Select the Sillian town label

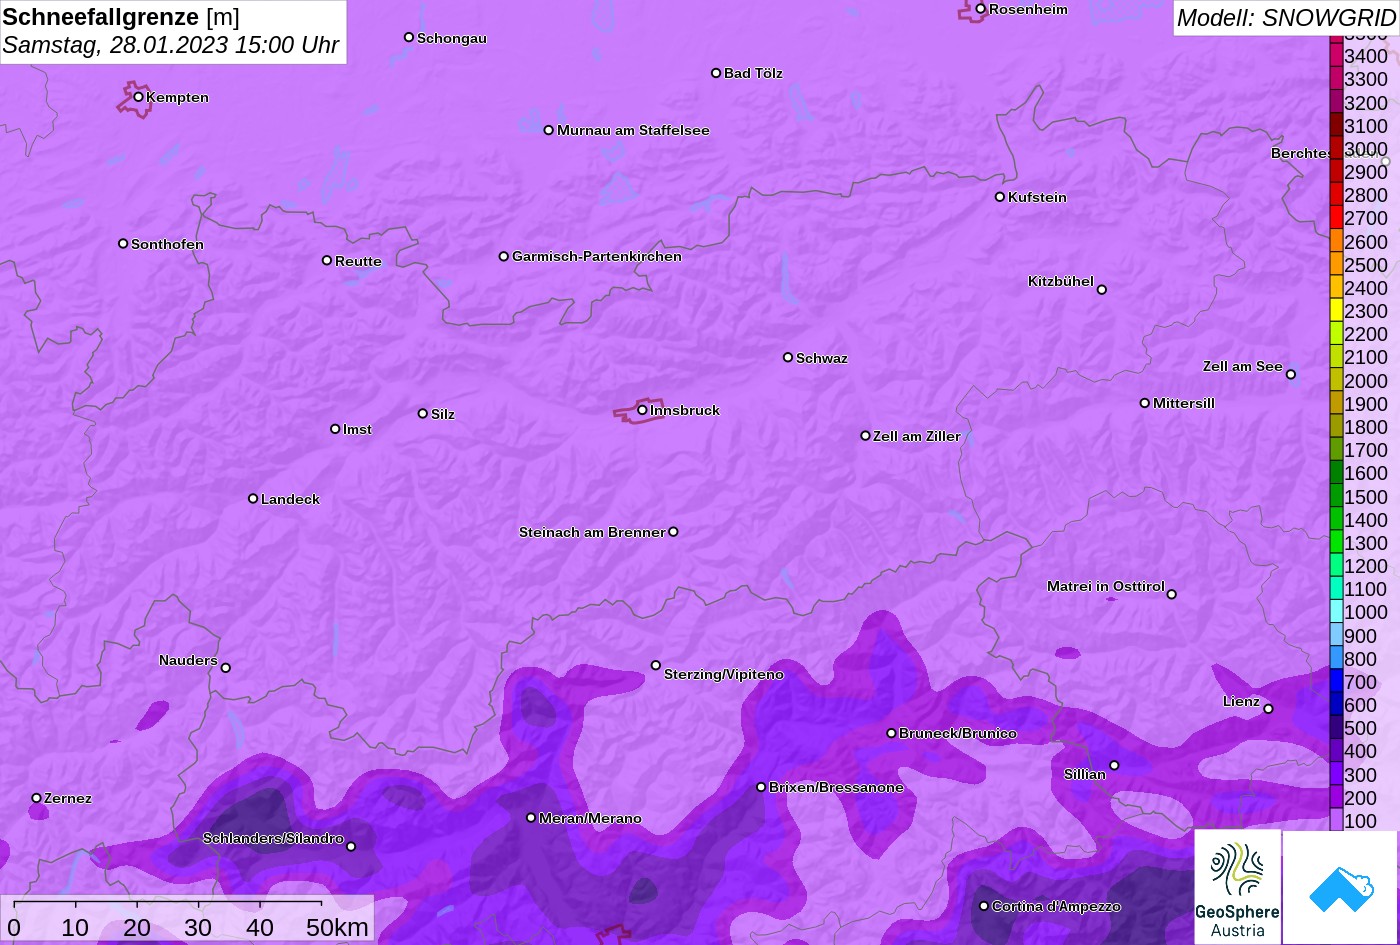tap(1085, 774)
